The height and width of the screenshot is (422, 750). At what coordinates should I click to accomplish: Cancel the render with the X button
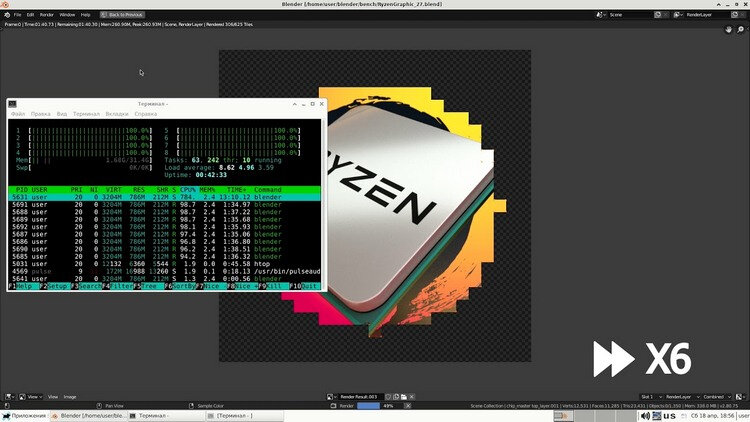point(408,406)
